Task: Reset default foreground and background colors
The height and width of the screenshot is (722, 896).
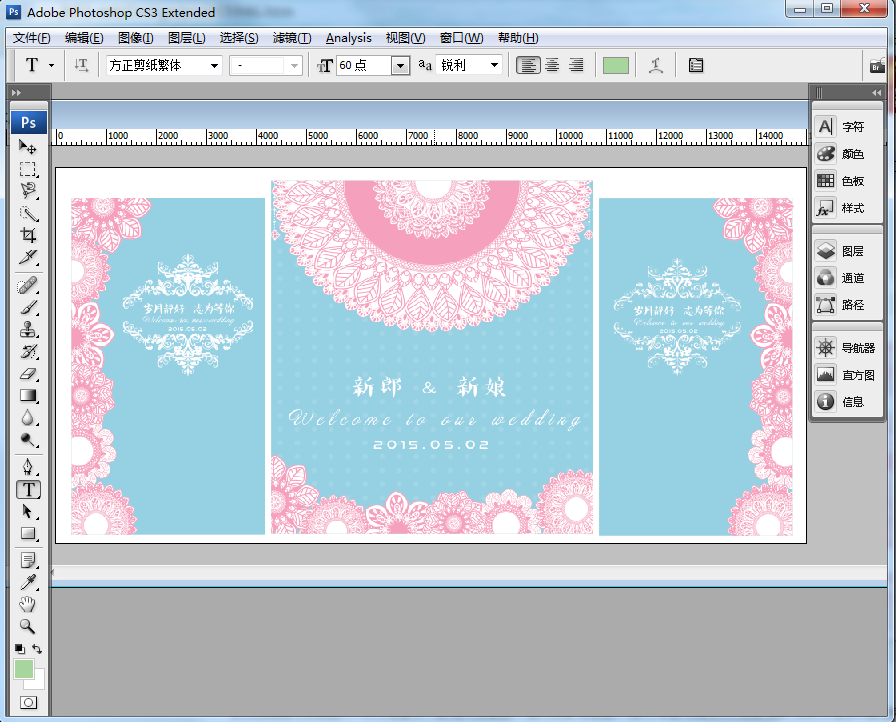Action: pos(19,649)
